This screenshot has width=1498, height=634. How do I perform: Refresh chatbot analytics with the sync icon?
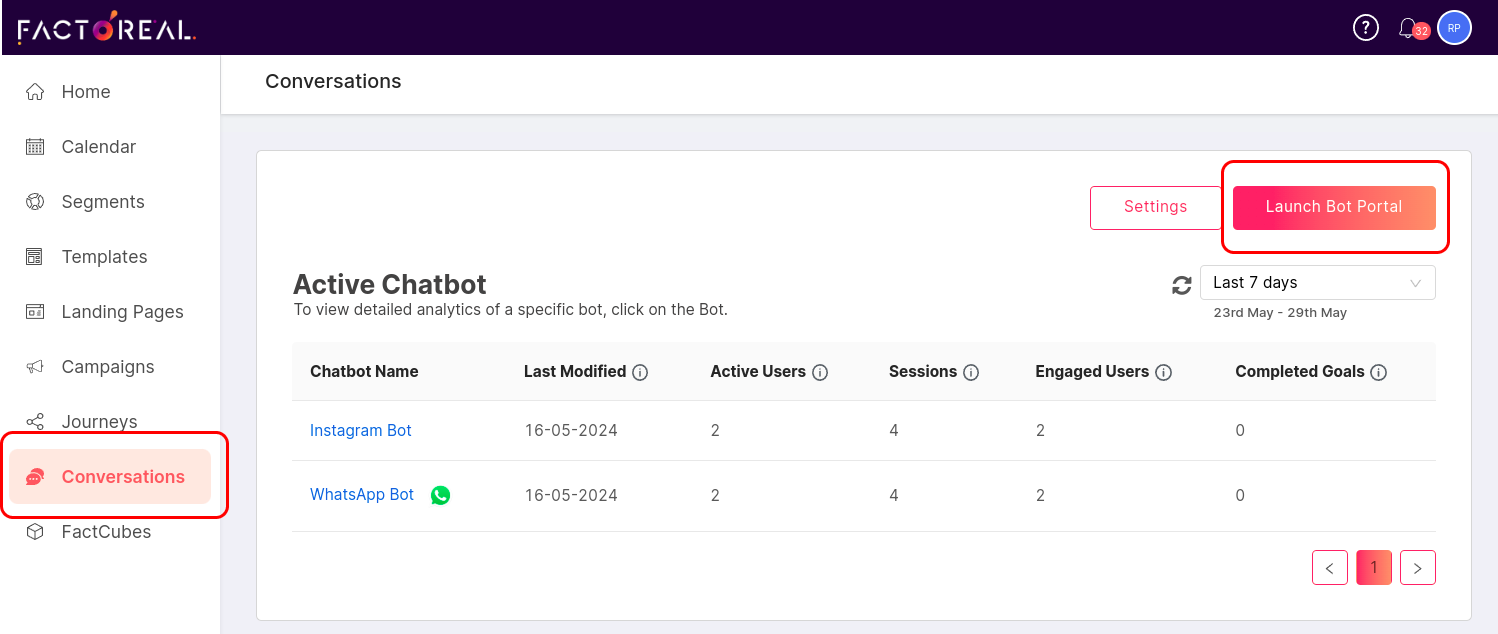(x=1182, y=285)
